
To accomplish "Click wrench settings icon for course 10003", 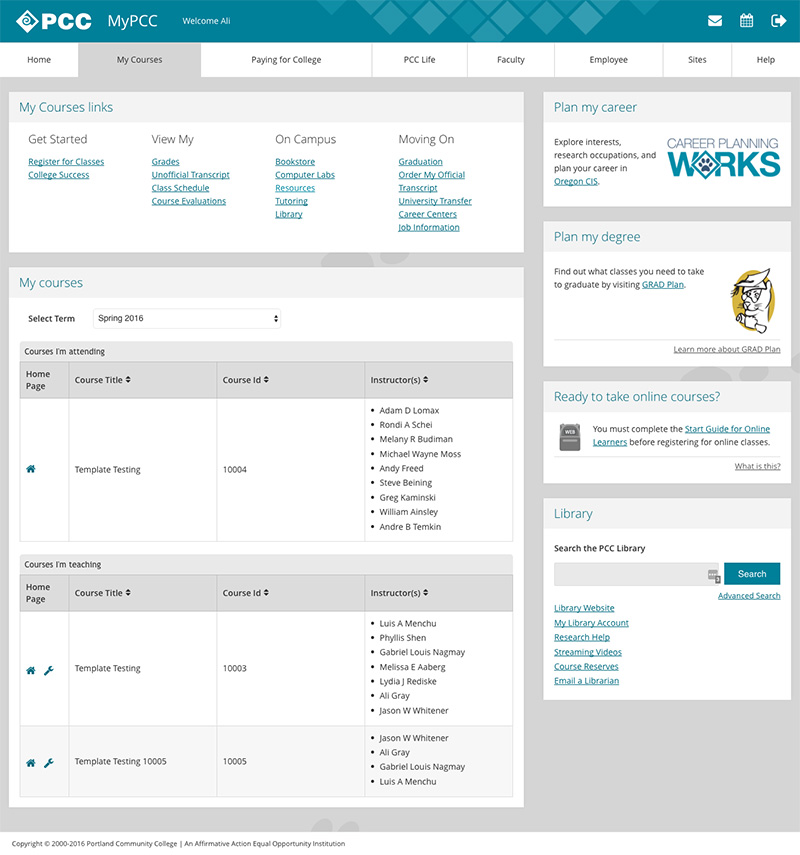I will click(x=48, y=670).
